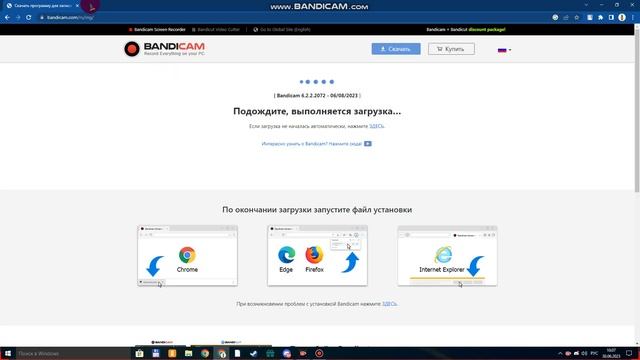The height and width of the screenshot is (360, 640).
Task: Click the round extension icon left of the share icon
Action: coord(555,18)
